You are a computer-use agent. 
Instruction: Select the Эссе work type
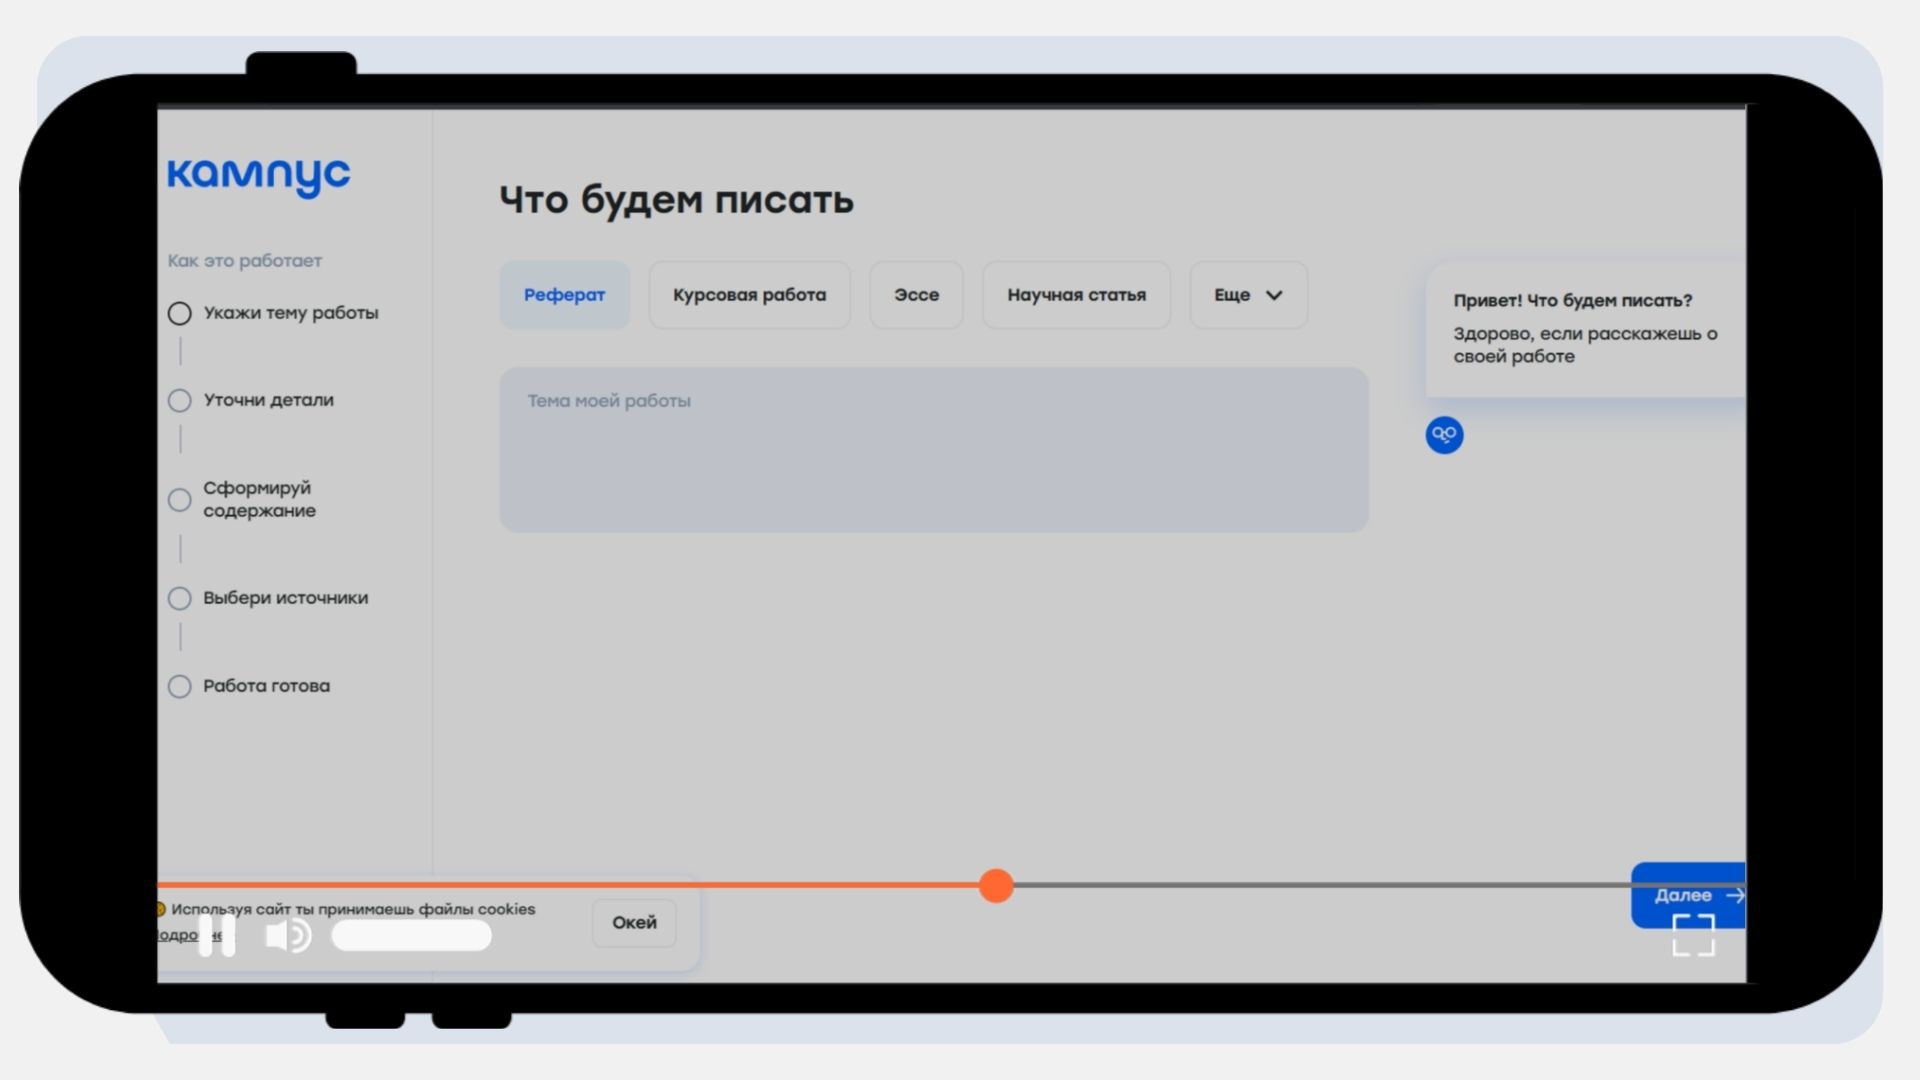coord(916,295)
